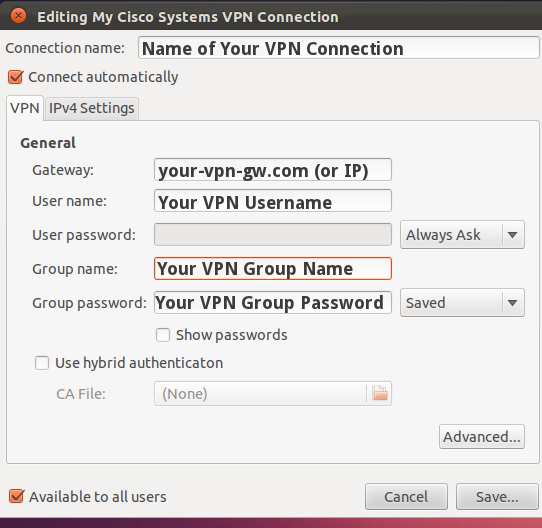The width and height of the screenshot is (542, 528).
Task: Click the Group password field
Action: coord(273,303)
